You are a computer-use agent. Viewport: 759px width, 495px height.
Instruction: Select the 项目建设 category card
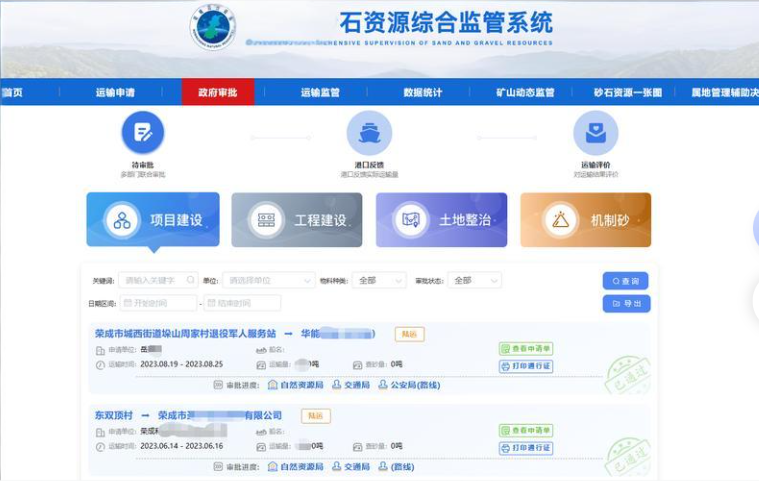(153, 220)
